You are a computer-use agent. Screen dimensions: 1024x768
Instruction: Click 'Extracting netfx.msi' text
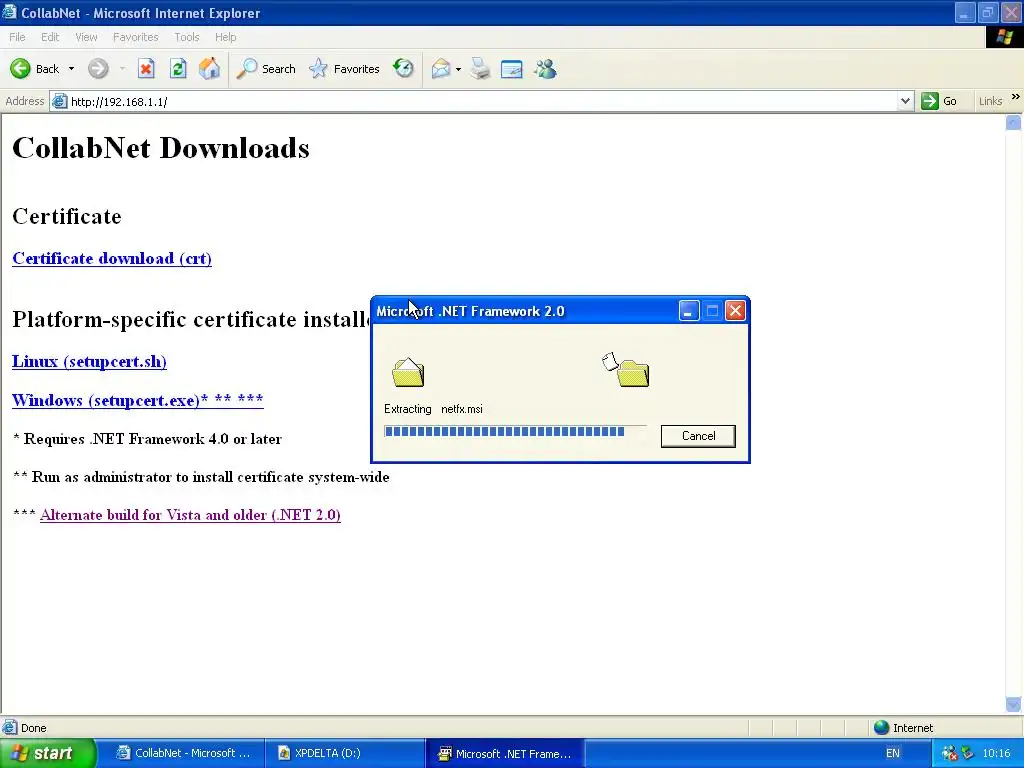[433, 409]
